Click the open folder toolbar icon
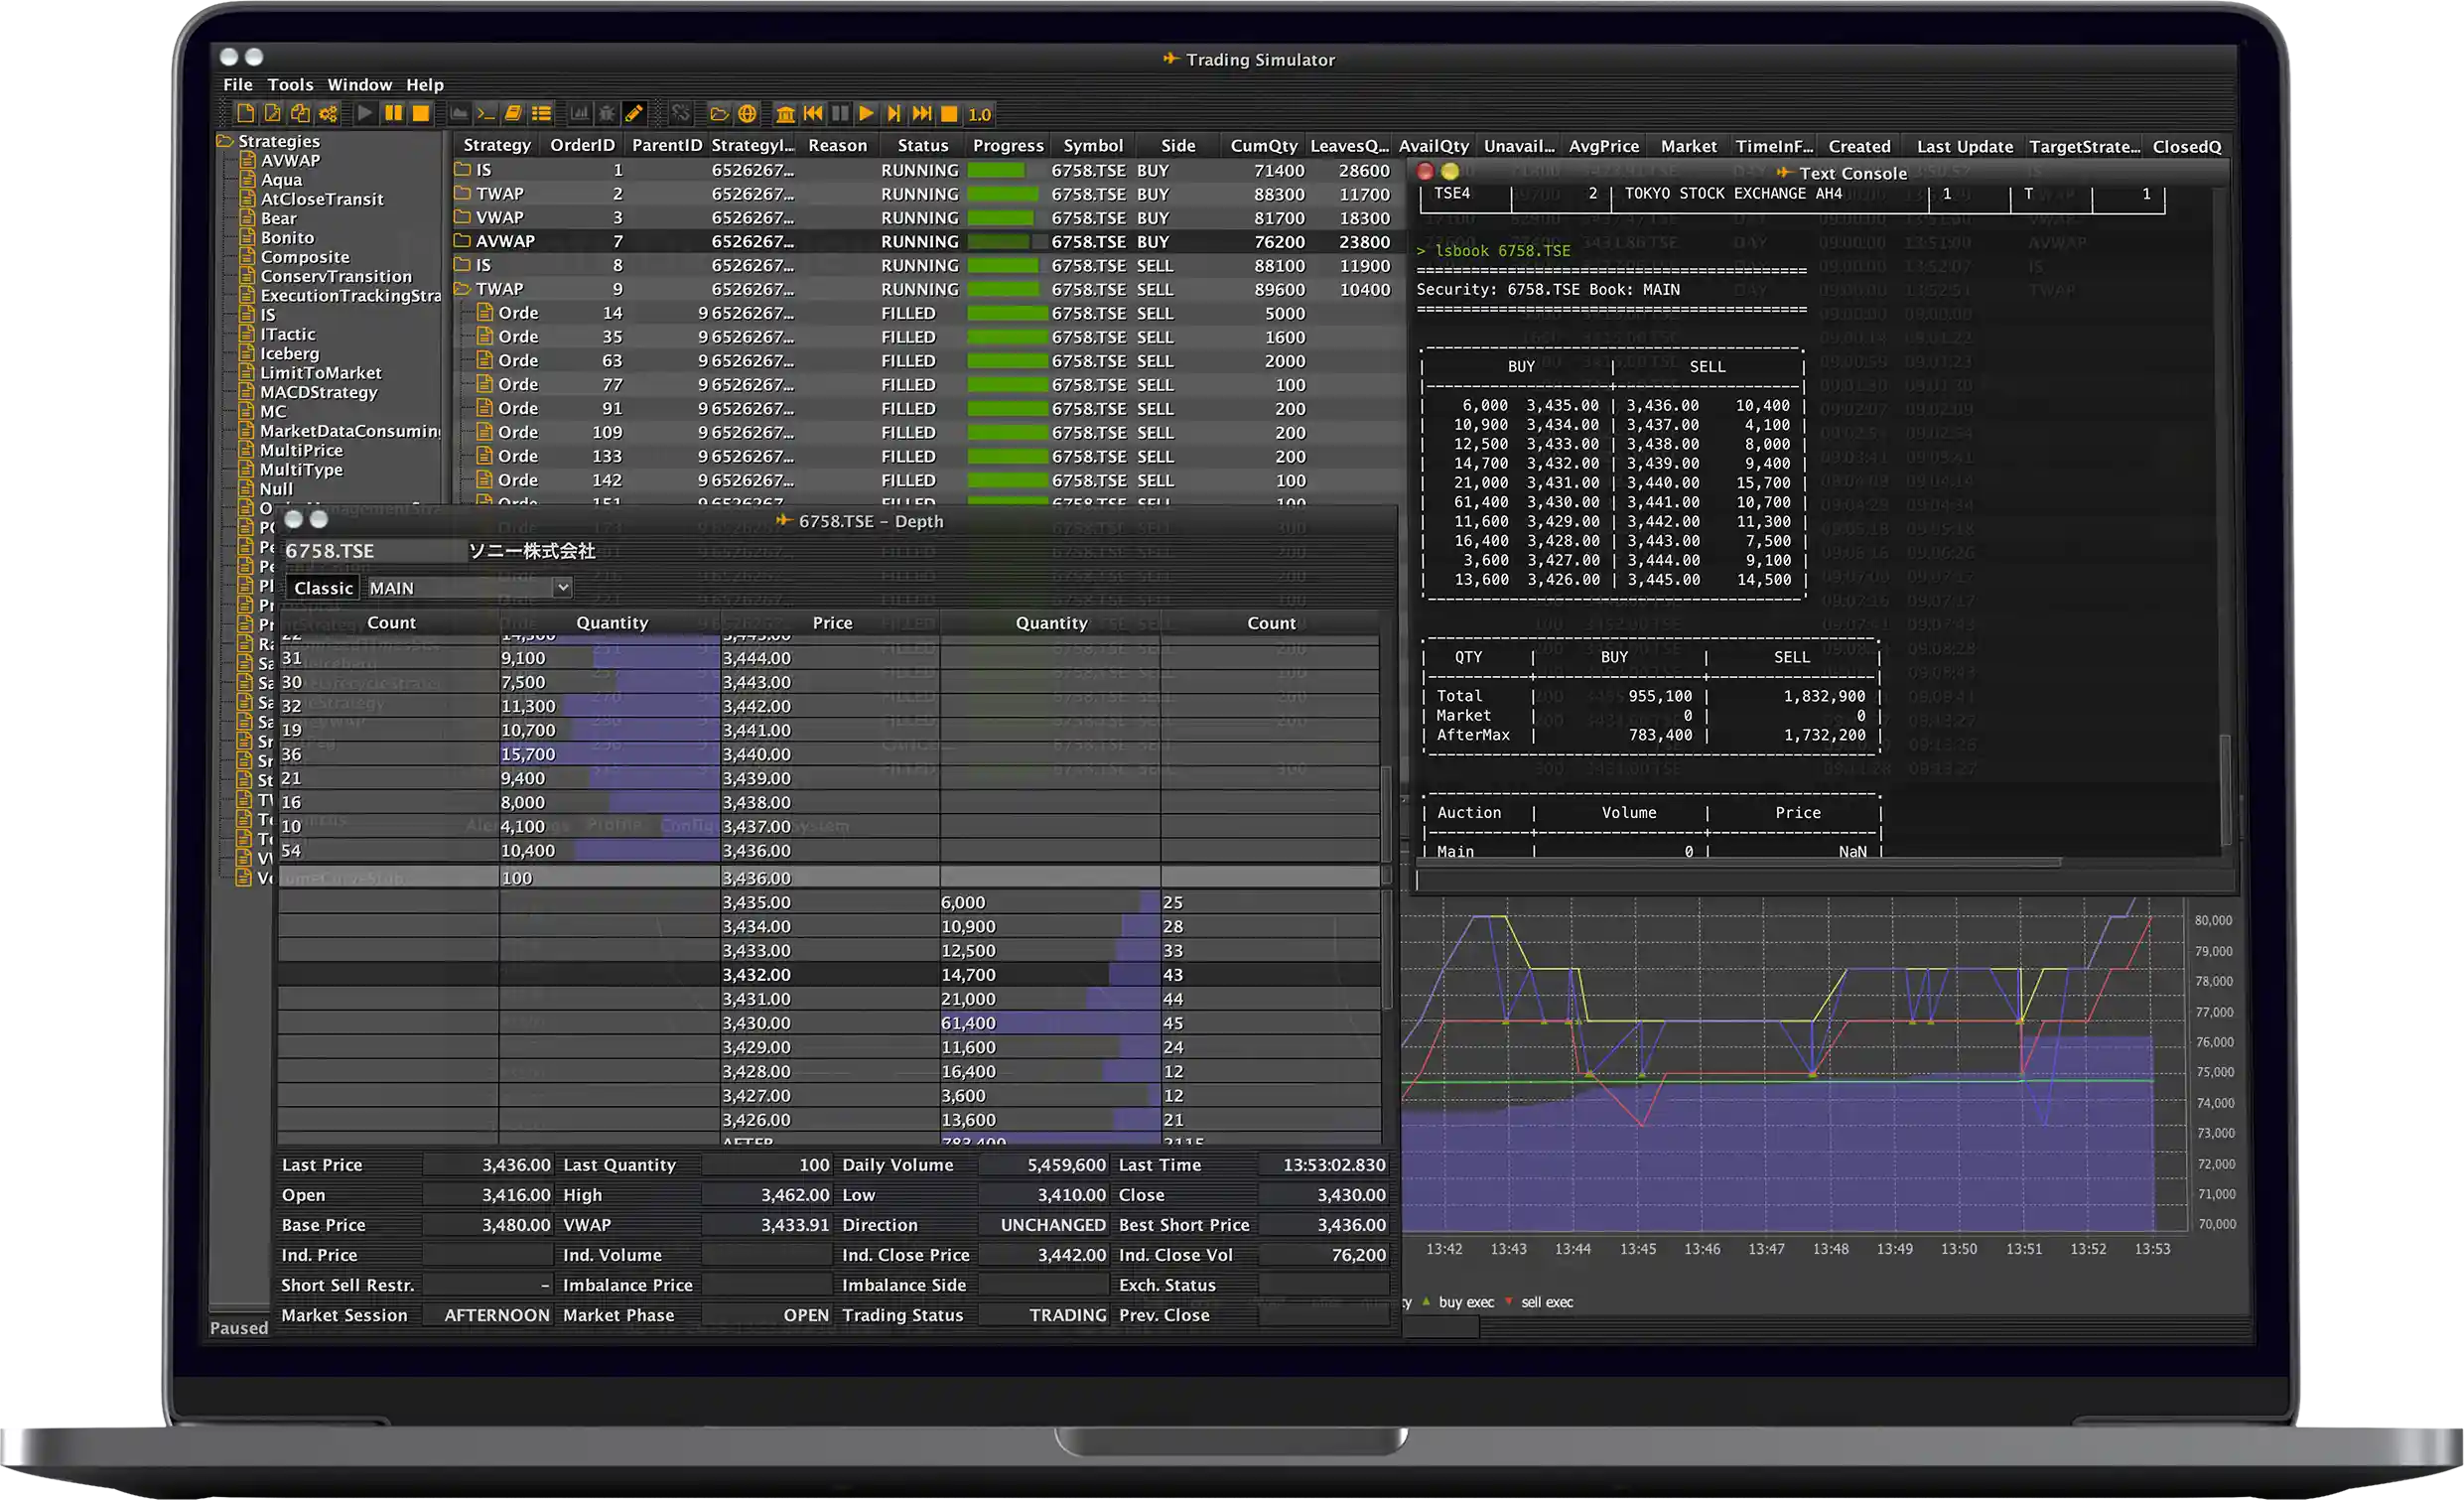Viewport: 2464px width, 1500px height. point(719,114)
